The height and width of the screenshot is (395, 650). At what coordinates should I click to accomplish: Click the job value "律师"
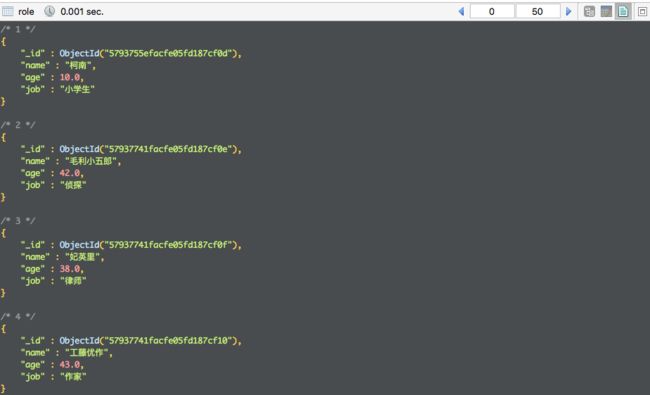pos(73,281)
